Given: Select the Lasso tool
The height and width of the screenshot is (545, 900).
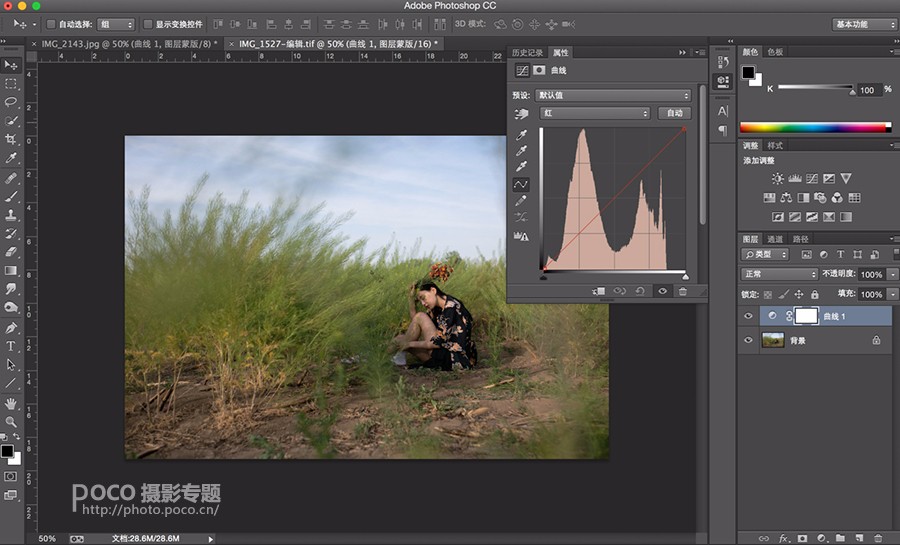Looking at the screenshot, I should pos(11,103).
